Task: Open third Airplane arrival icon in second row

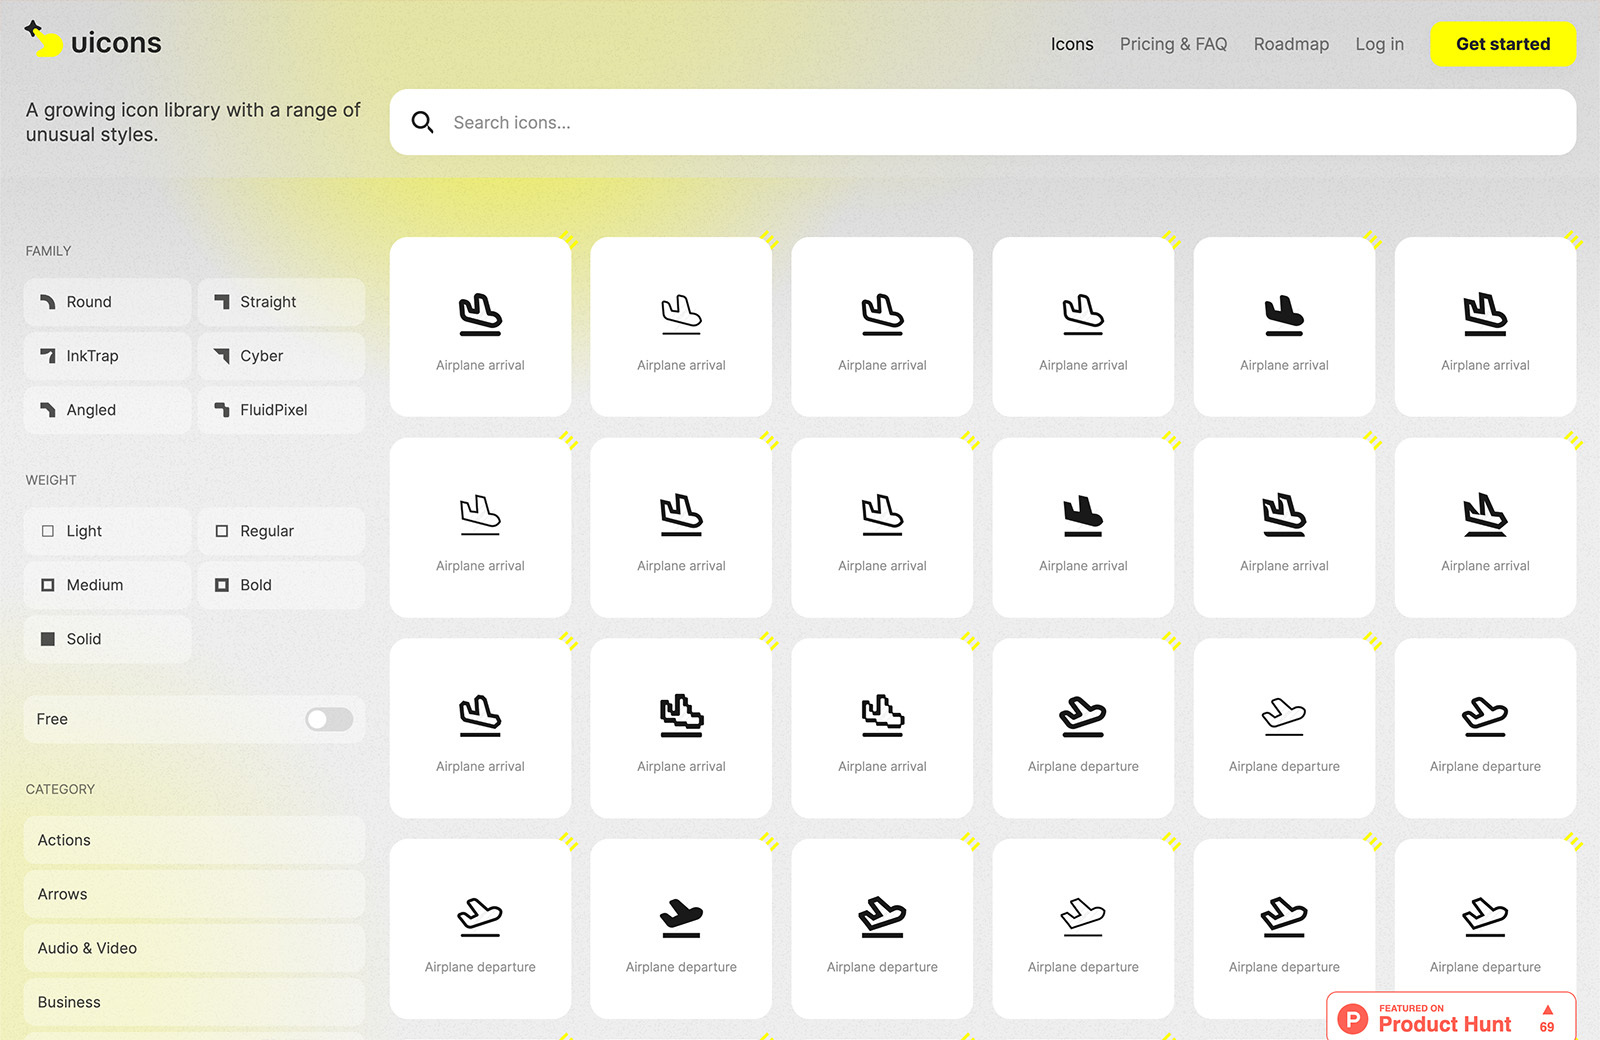Action: pyautogui.click(x=882, y=528)
